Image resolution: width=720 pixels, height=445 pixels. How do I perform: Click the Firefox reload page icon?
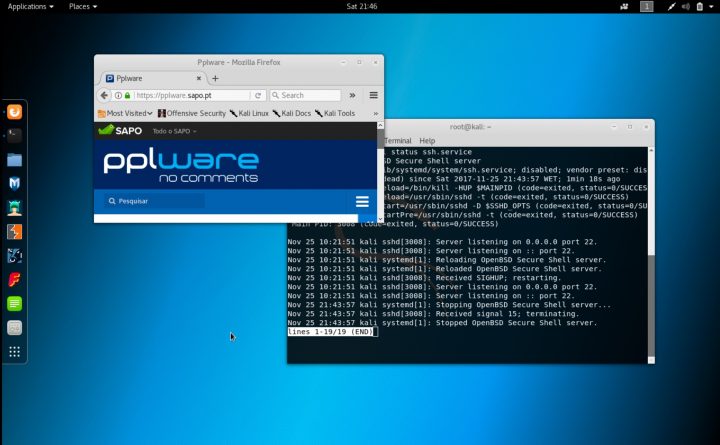pyautogui.click(x=258, y=95)
